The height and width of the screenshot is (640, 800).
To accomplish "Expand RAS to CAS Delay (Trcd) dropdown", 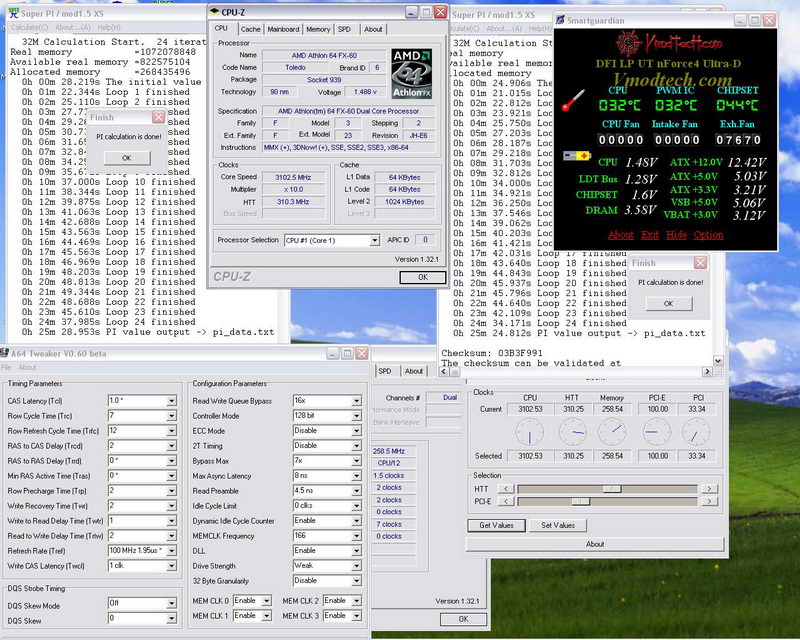I will (171, 446).
